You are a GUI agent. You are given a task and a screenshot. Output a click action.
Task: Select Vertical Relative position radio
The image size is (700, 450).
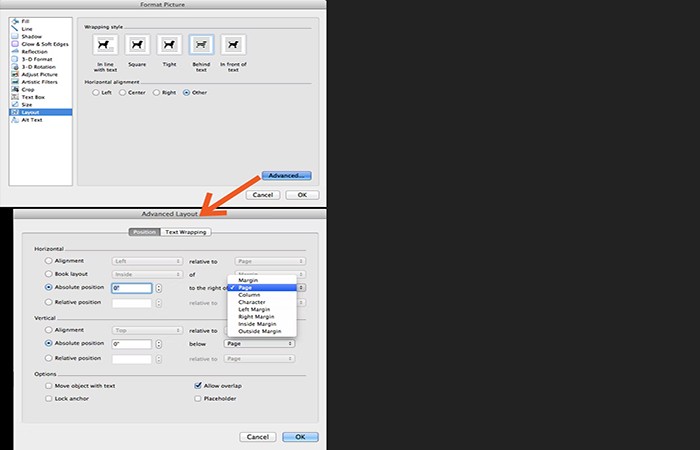[48, 358]
